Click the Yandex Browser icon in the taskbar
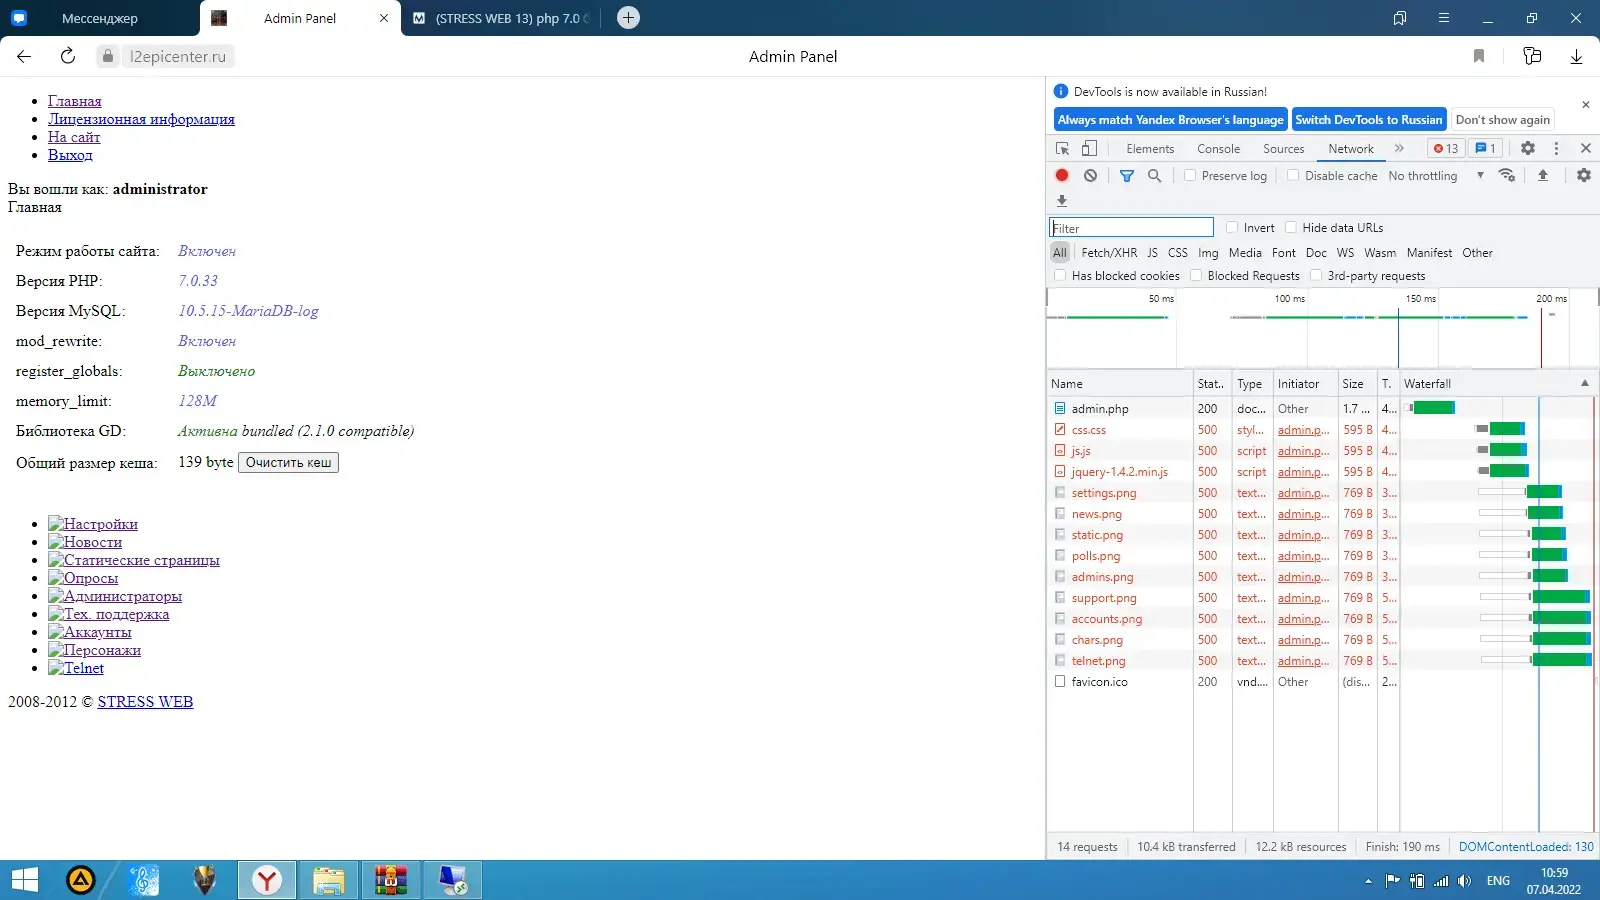 tap(266, 880)
